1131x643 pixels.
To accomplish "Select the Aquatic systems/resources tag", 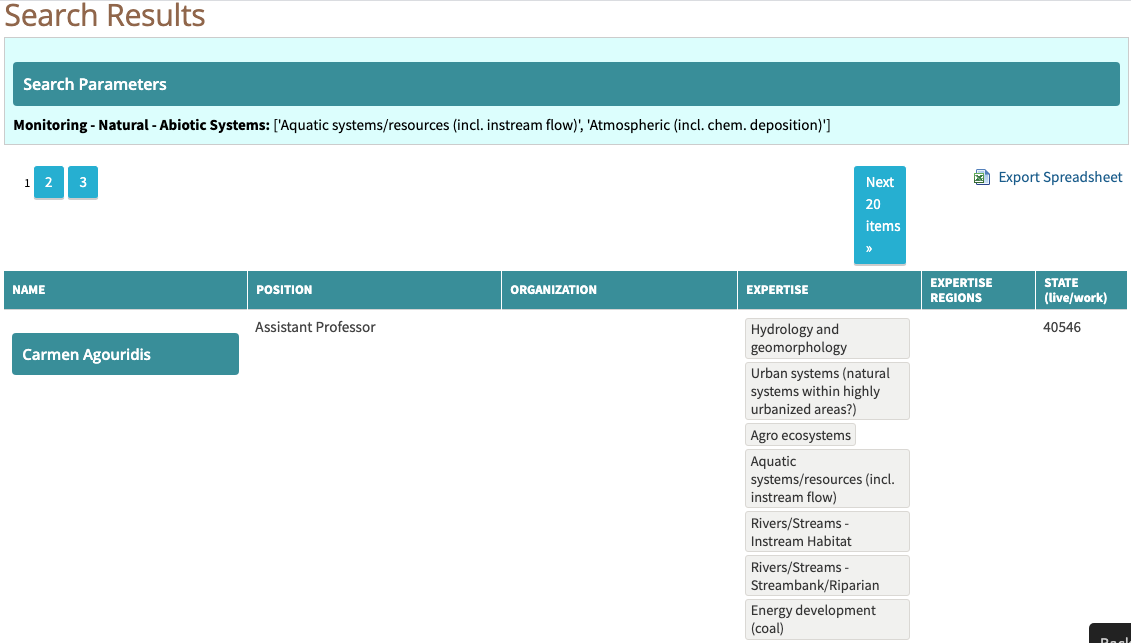I will pyautogui.click(x=827, y=479).
